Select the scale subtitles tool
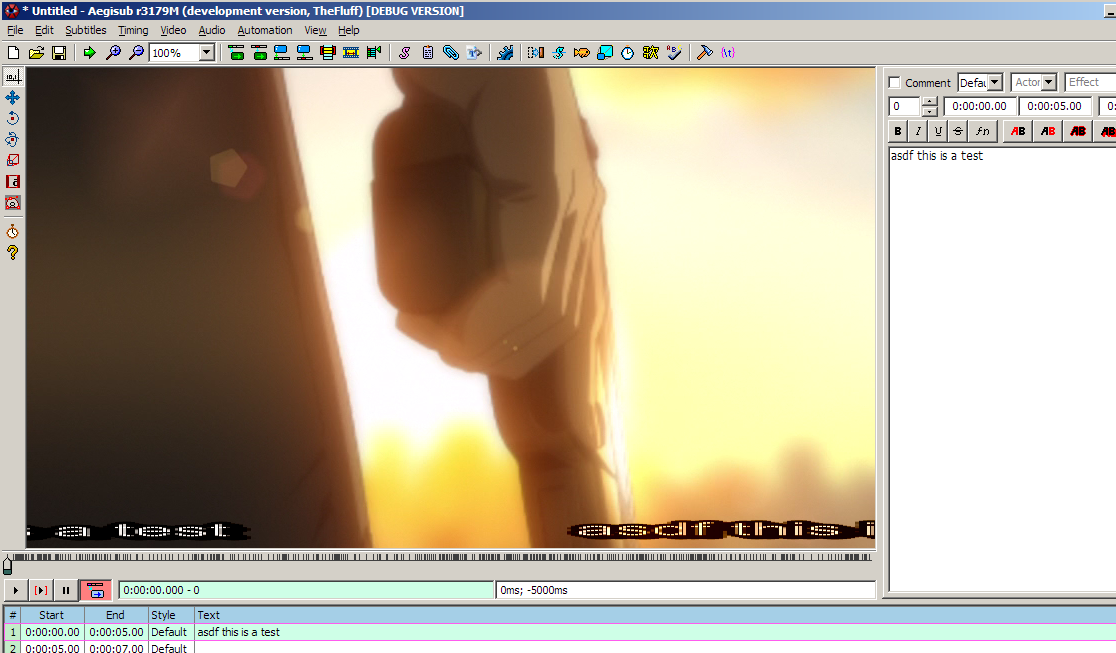 click(13, 160)
